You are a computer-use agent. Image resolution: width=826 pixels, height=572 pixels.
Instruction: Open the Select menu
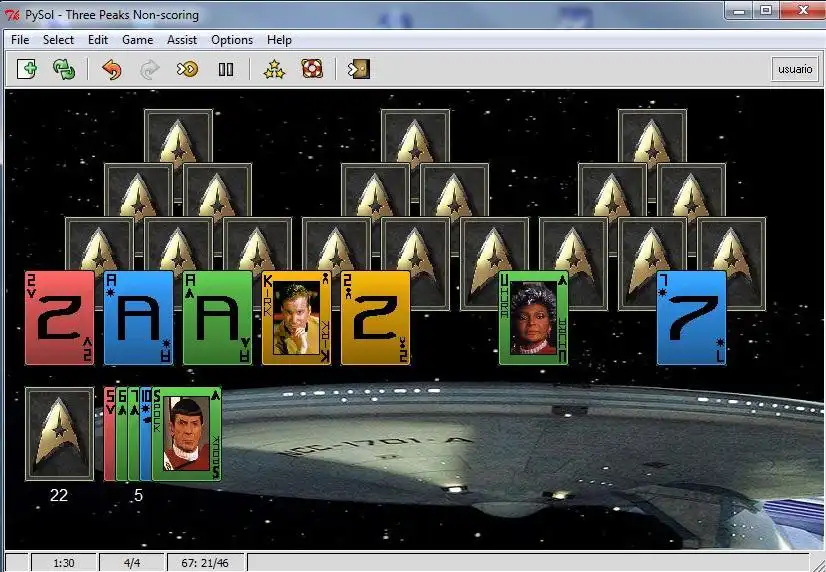(x=58, y=40)
